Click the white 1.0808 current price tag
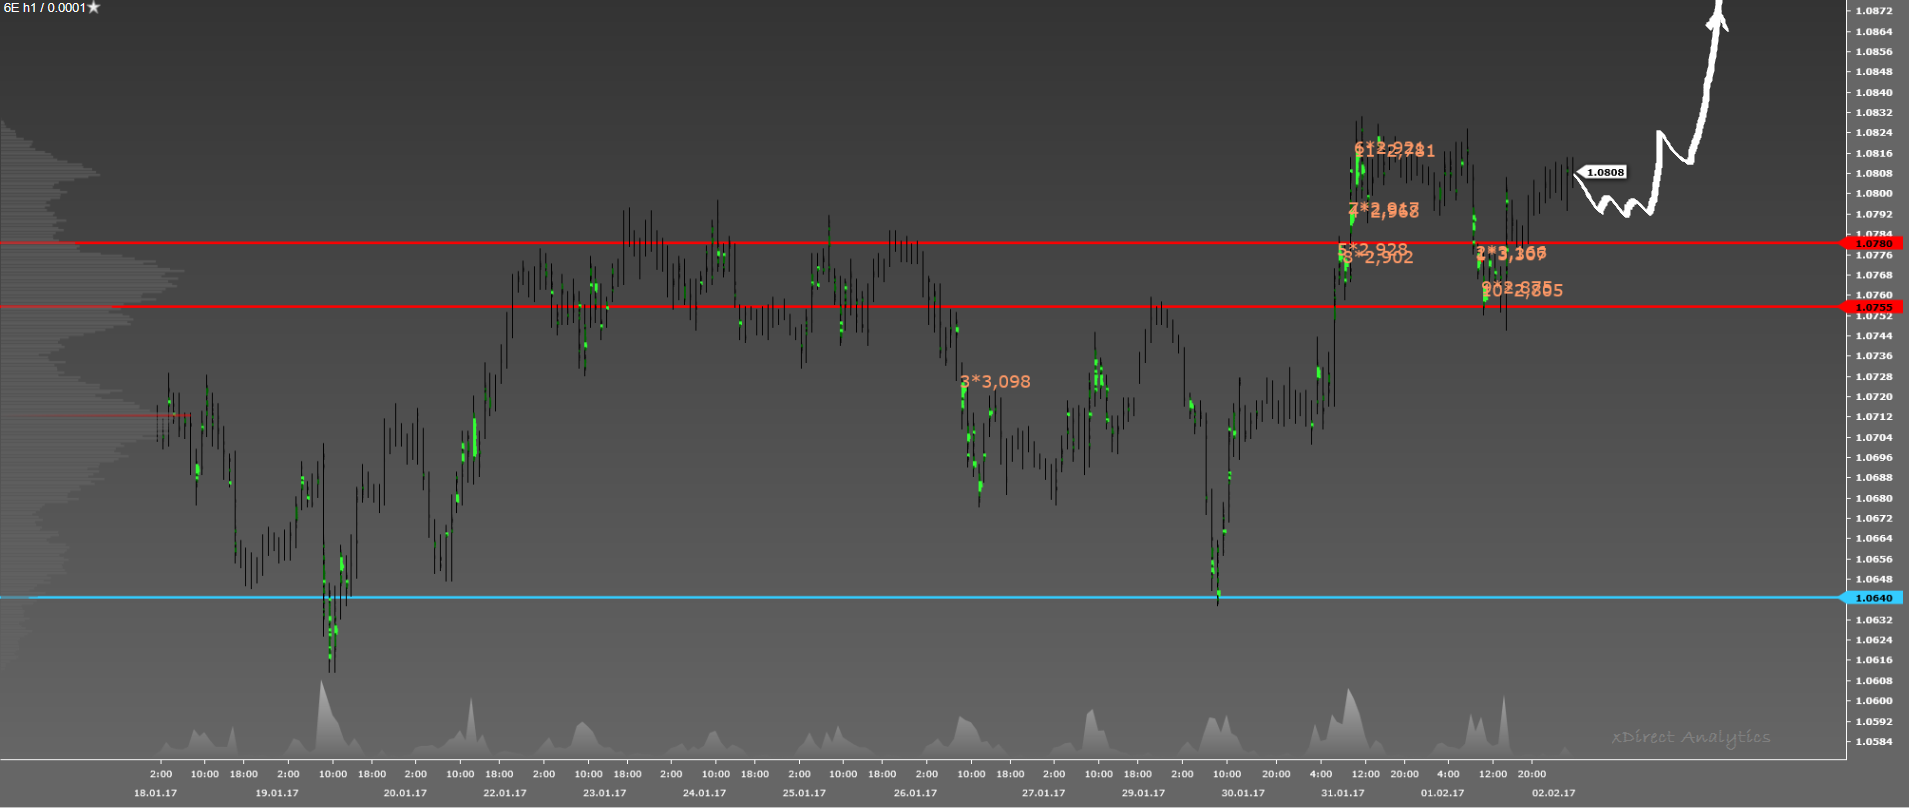 click(1604, 173)
